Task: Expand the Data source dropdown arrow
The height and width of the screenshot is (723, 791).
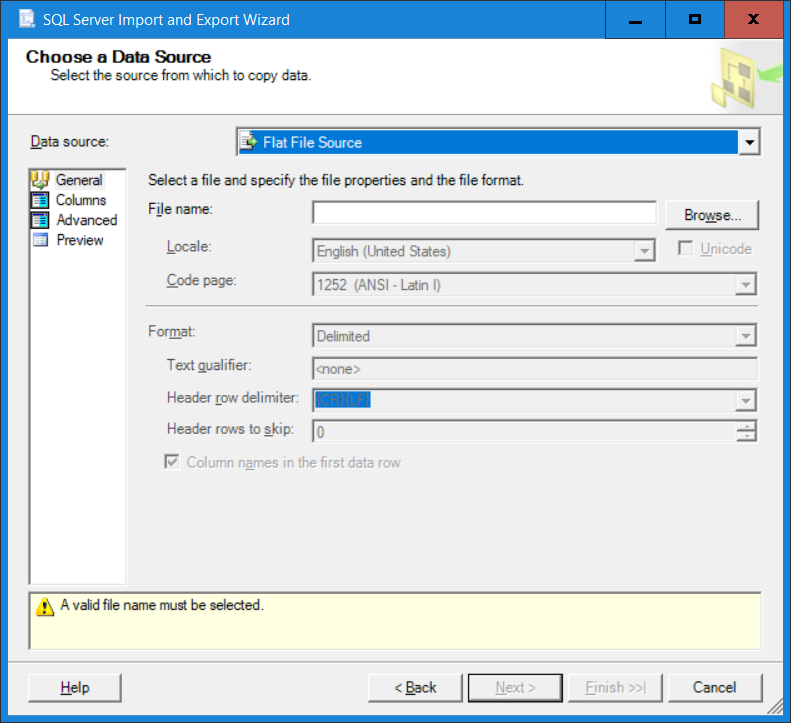Action: [x=749, y=142]
